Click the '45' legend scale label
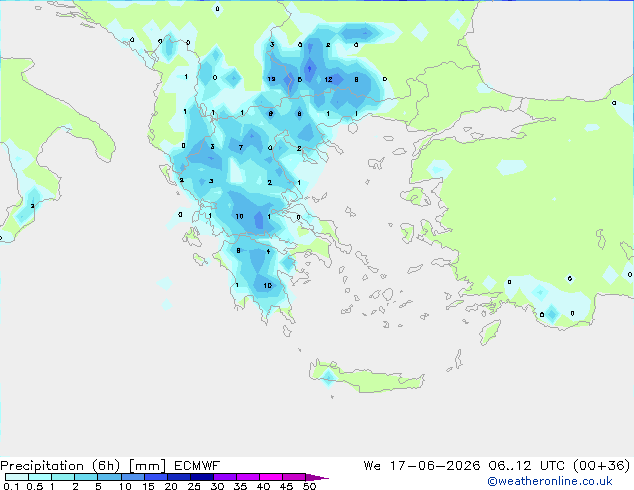This screenshot has height=490, width=634. click(x=286, y=486)
